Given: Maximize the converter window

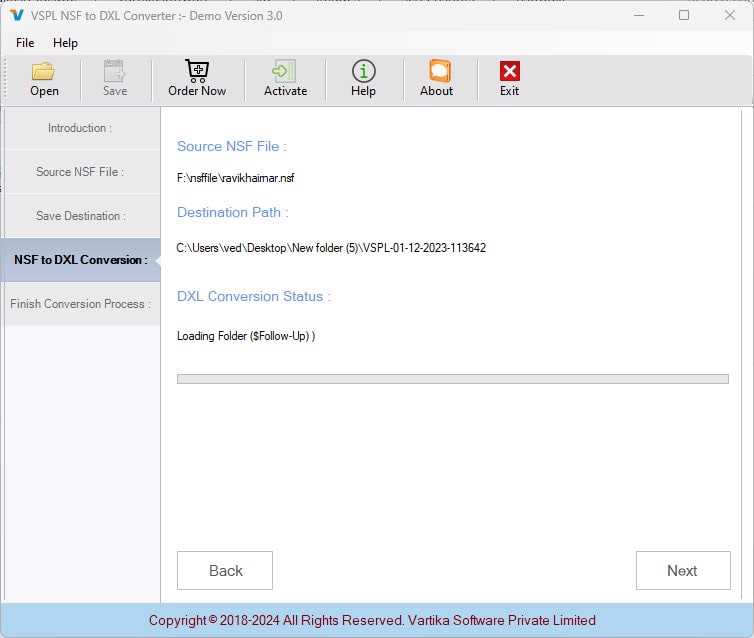Looking at the screenshot, I should 684,15.
